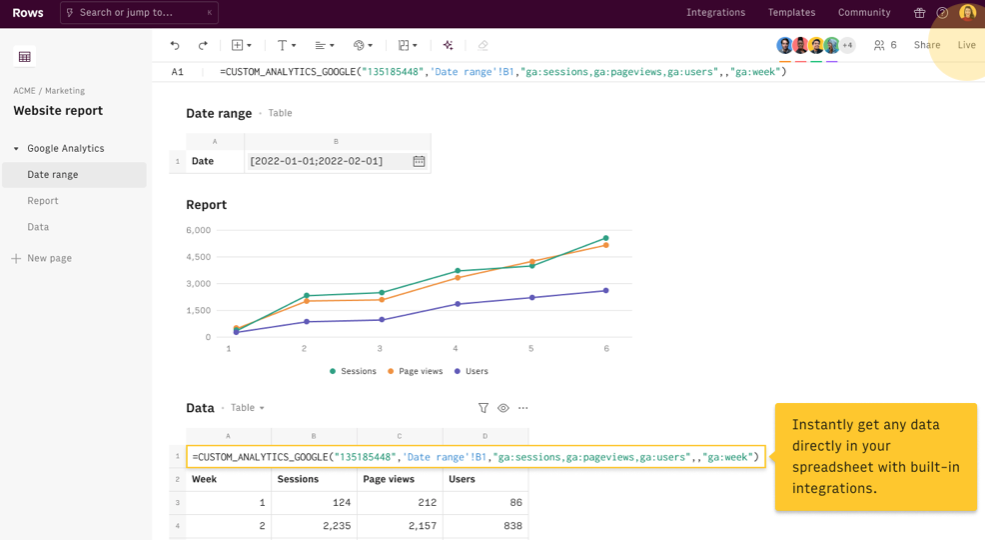
Task: Click the A1 cell reference box
Action: click(x=178, y=72)
